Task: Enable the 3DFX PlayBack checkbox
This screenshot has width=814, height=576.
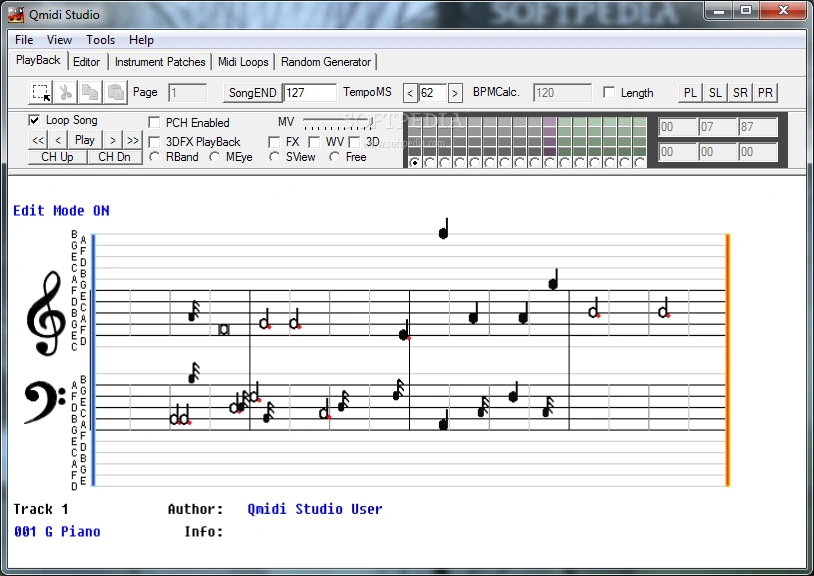Action: click(155, 142)
